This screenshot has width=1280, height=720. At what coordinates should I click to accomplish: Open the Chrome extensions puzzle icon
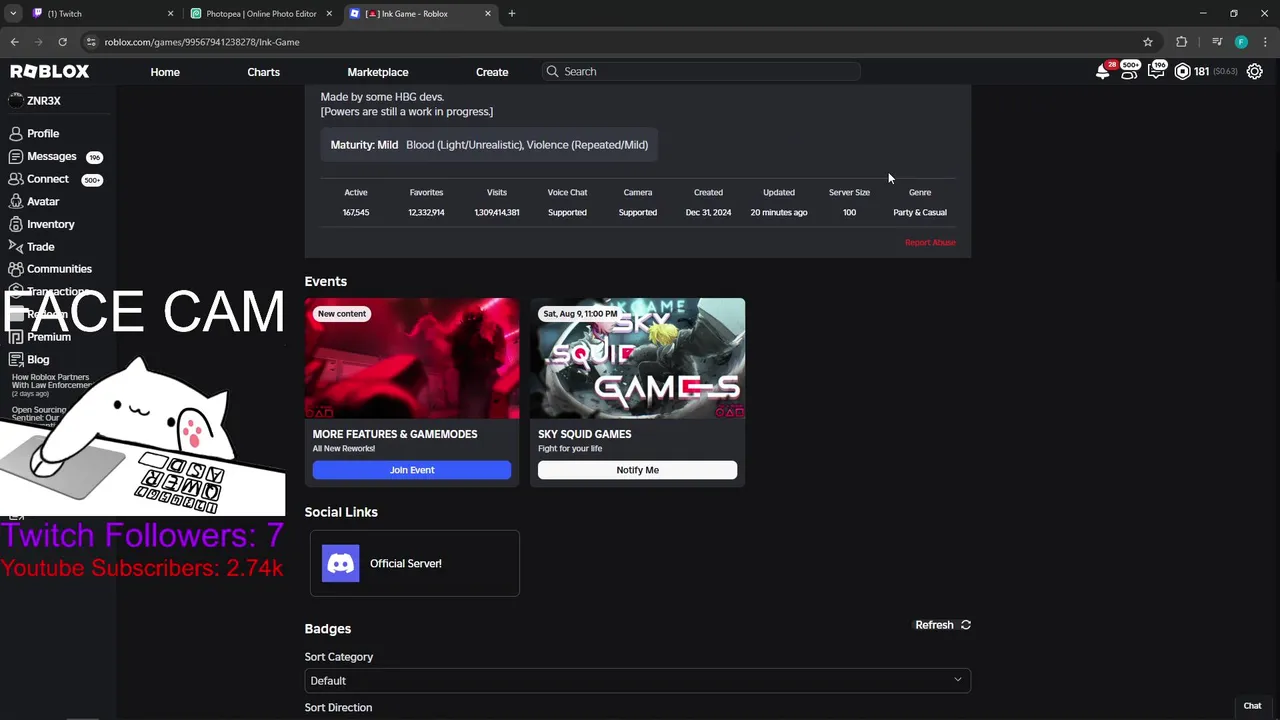[1182, 42]
